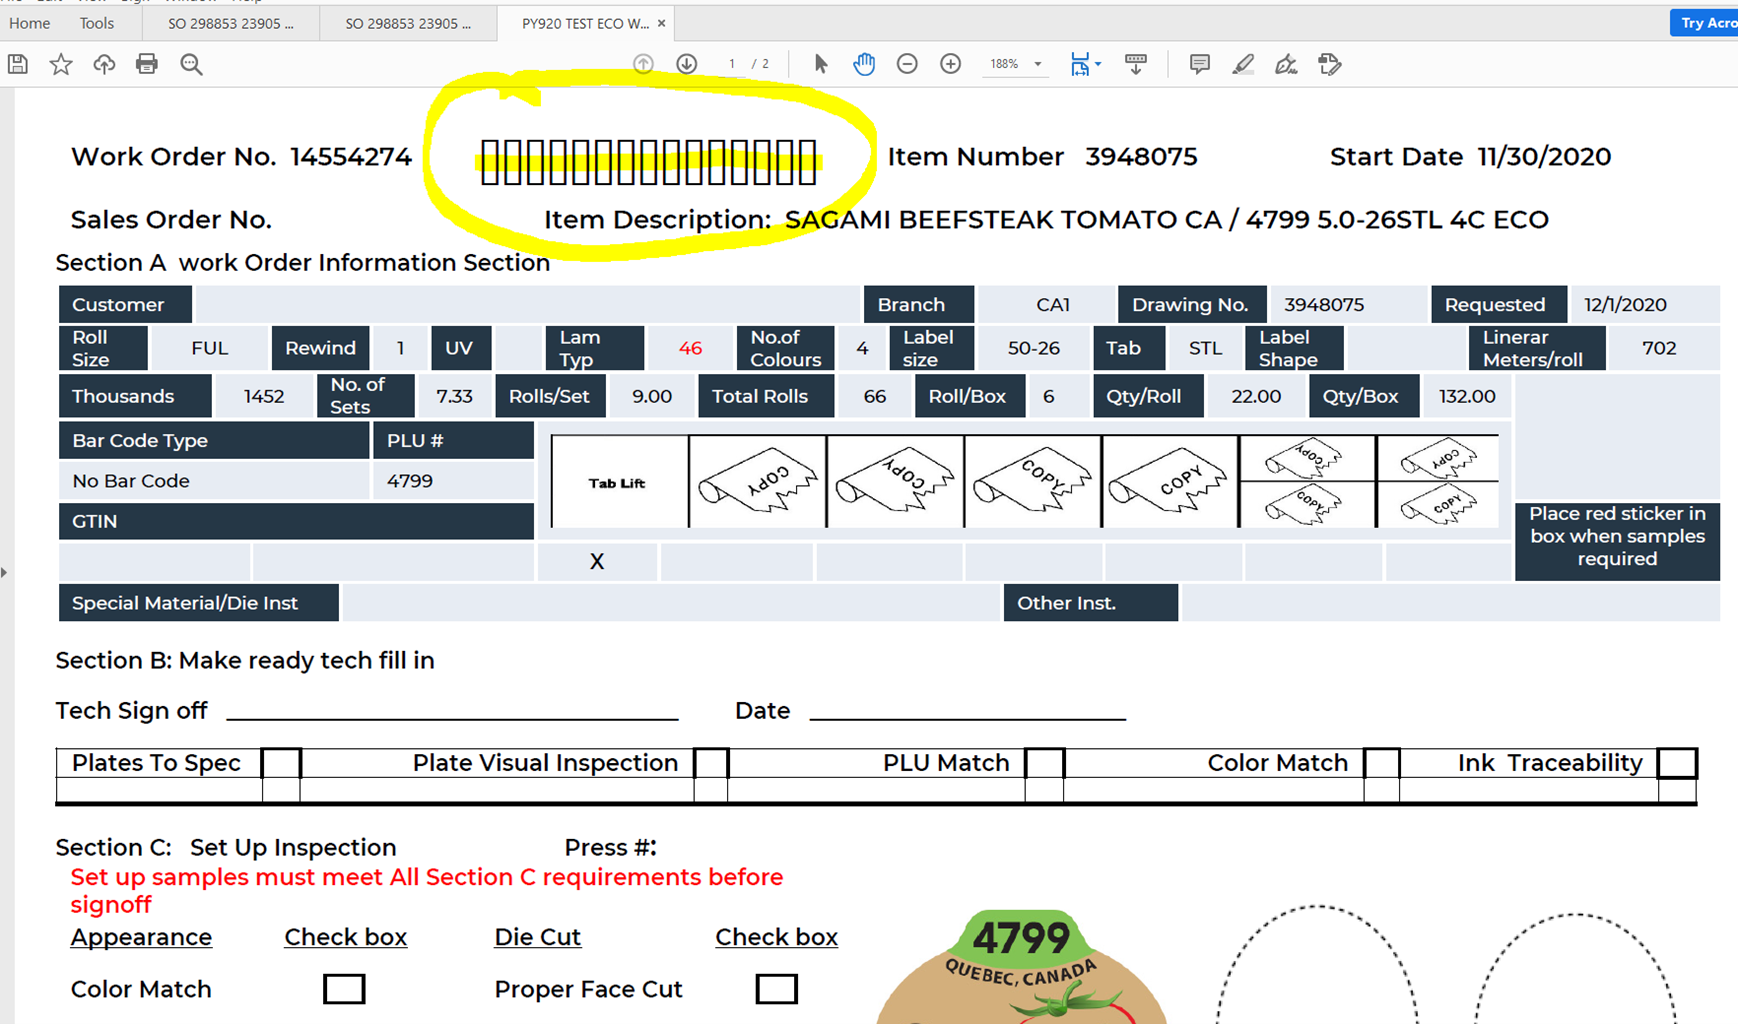Tick the Plate Visual Inspection checkbox
The width and height of the screenshot is (1738, 1024).
(x=711, y=763)
